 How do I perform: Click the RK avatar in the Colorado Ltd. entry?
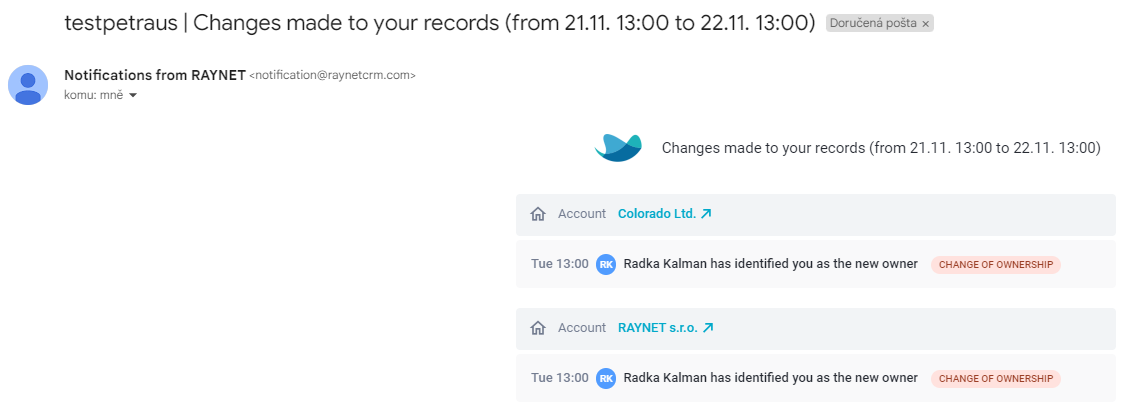pos(606,264)
